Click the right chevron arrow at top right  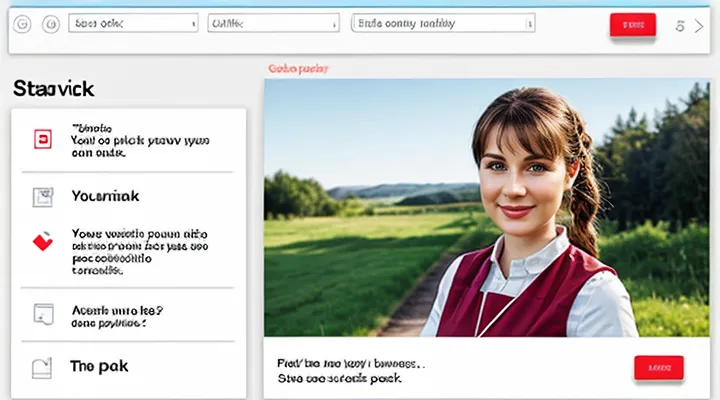(x=699, y=25)
